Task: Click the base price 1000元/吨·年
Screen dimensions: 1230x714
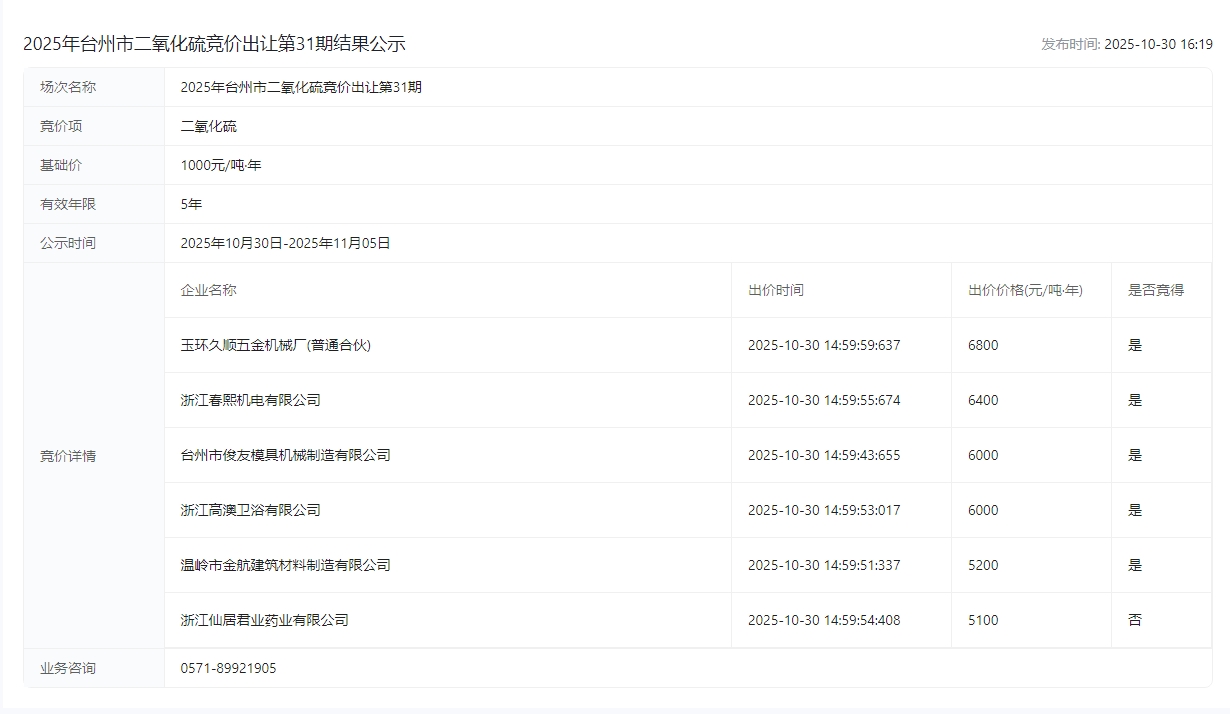Action: (220, 165)
